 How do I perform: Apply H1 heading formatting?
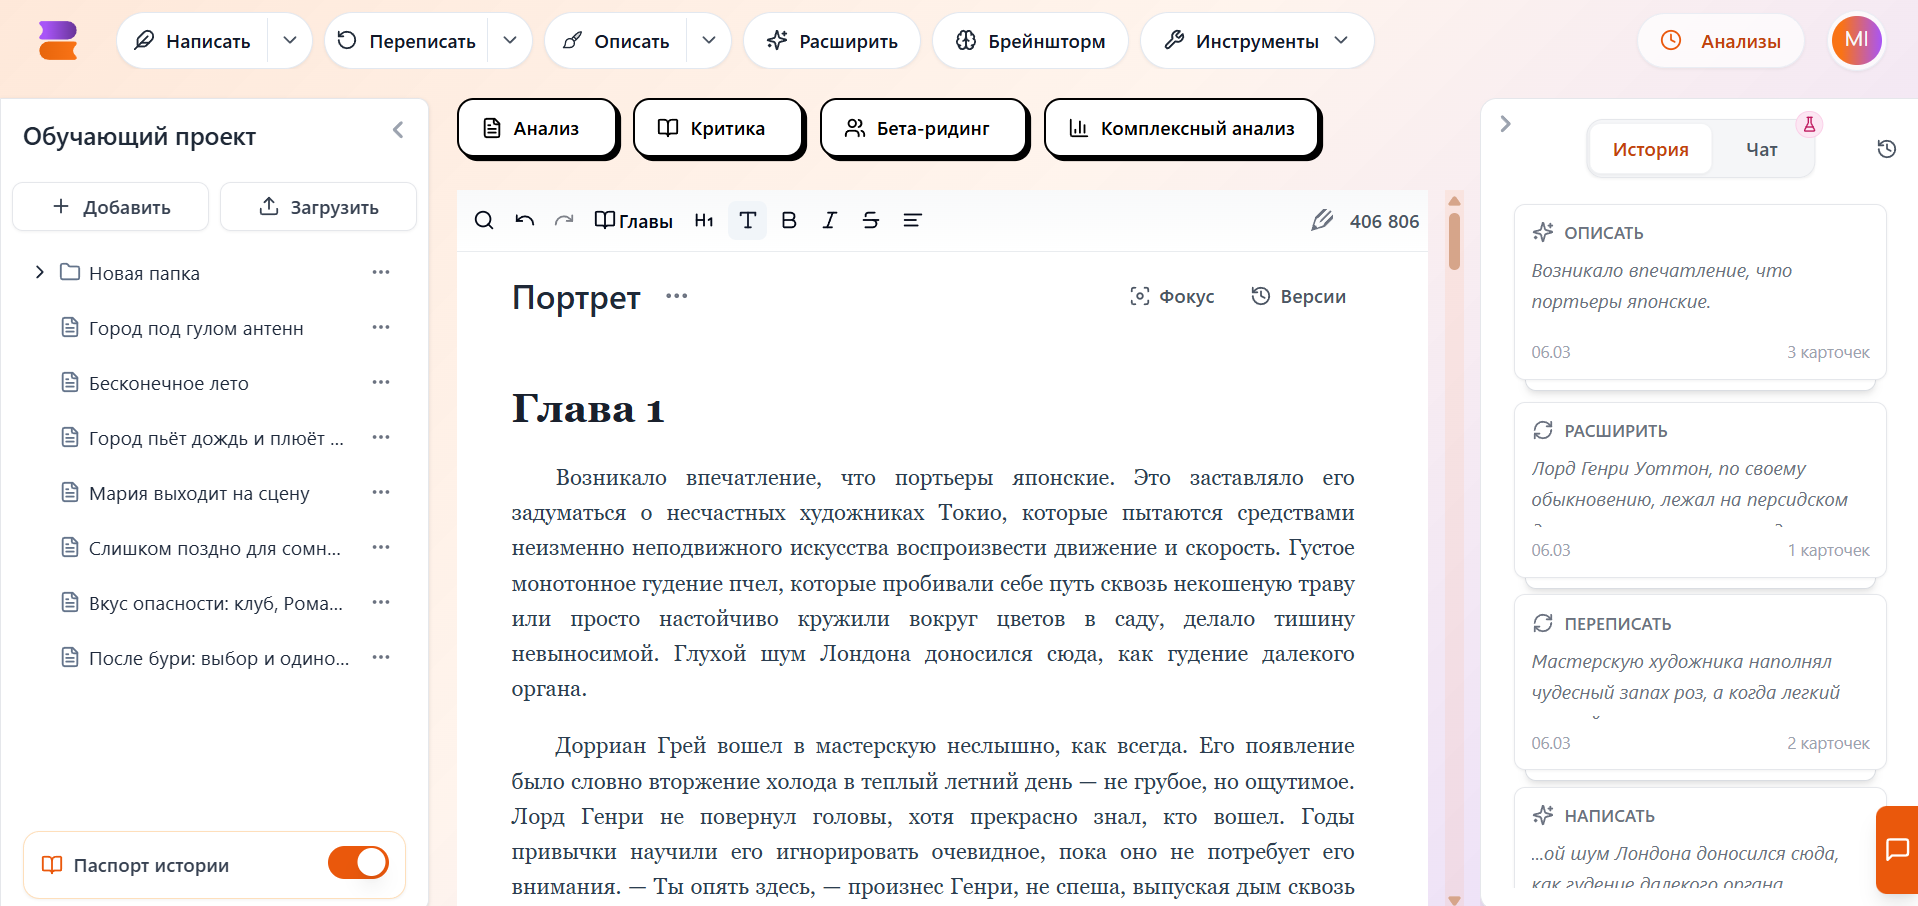click(x=704, y=220)
